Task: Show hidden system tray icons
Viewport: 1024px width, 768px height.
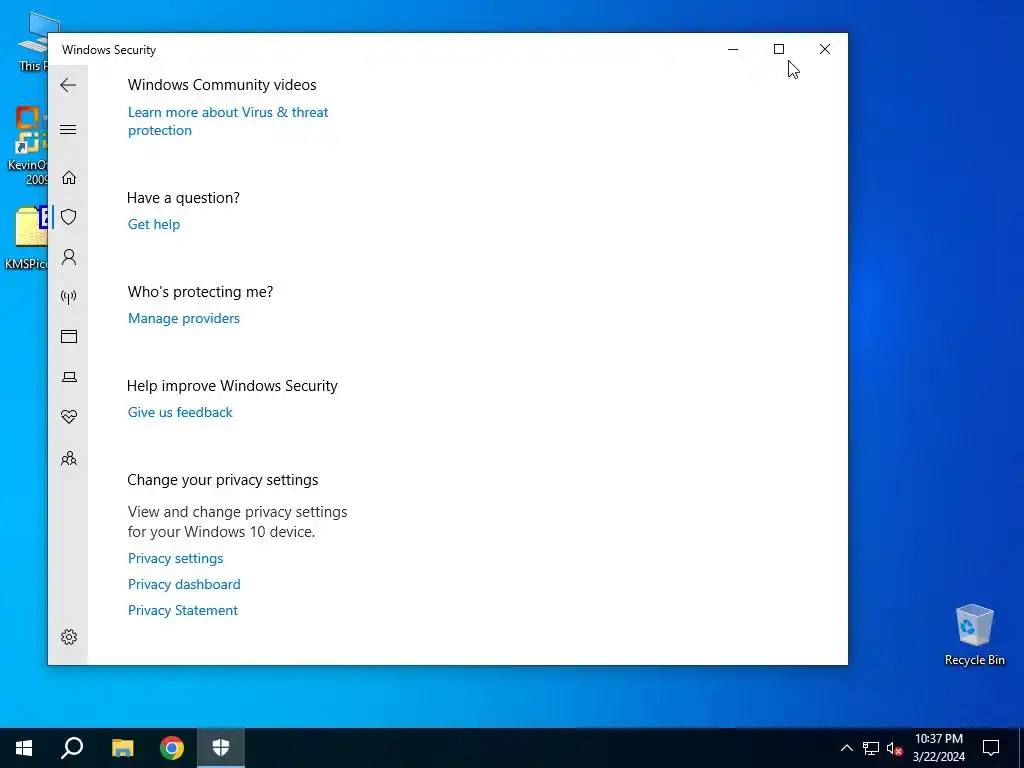Action: [x=846, y=748]
